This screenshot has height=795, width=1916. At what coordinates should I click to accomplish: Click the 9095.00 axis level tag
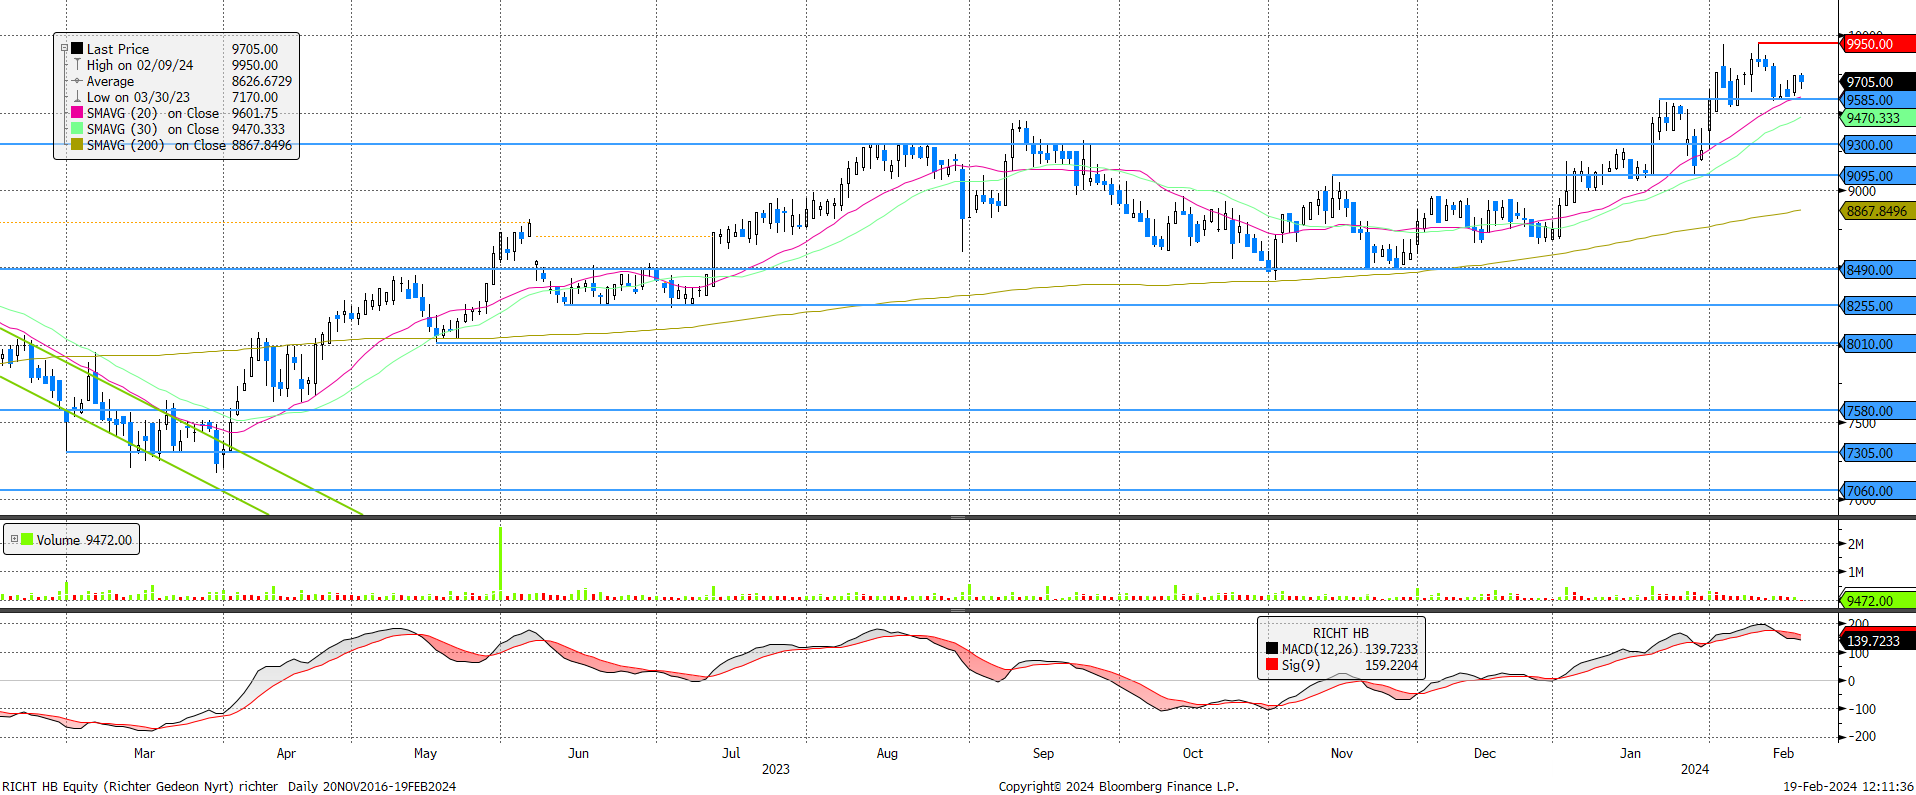click(1878, 176)
